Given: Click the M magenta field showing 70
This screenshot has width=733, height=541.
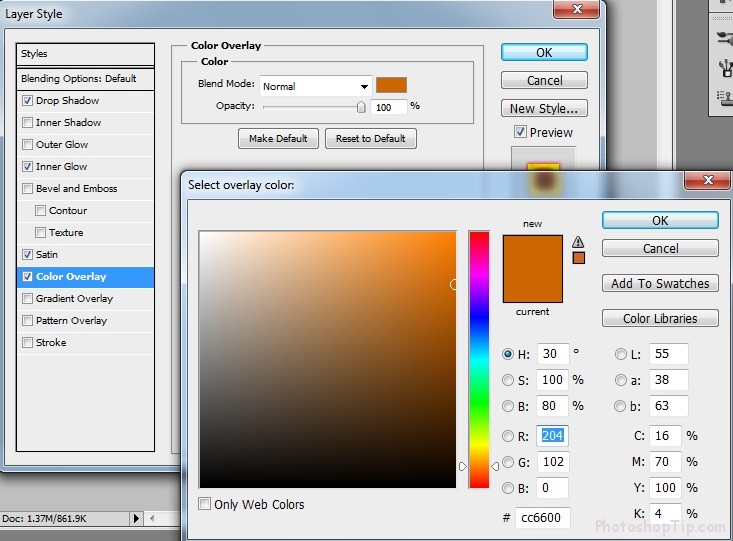Looking at the screenshot, I should (665, 462).
